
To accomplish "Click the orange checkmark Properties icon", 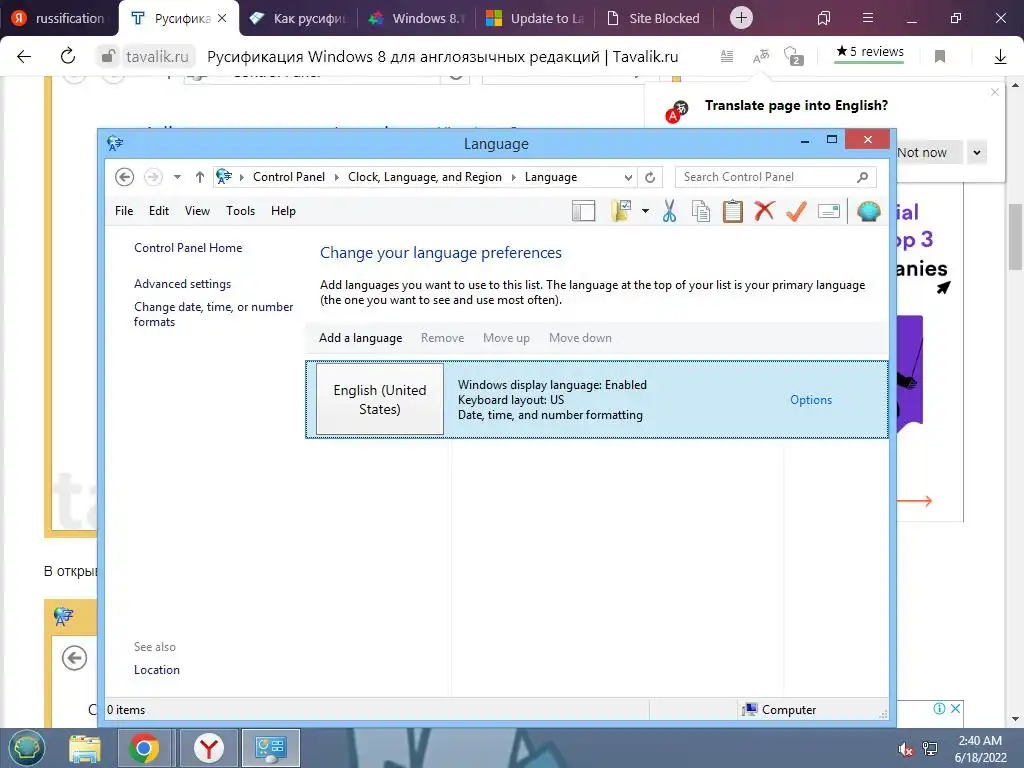I will pos(796,211).
